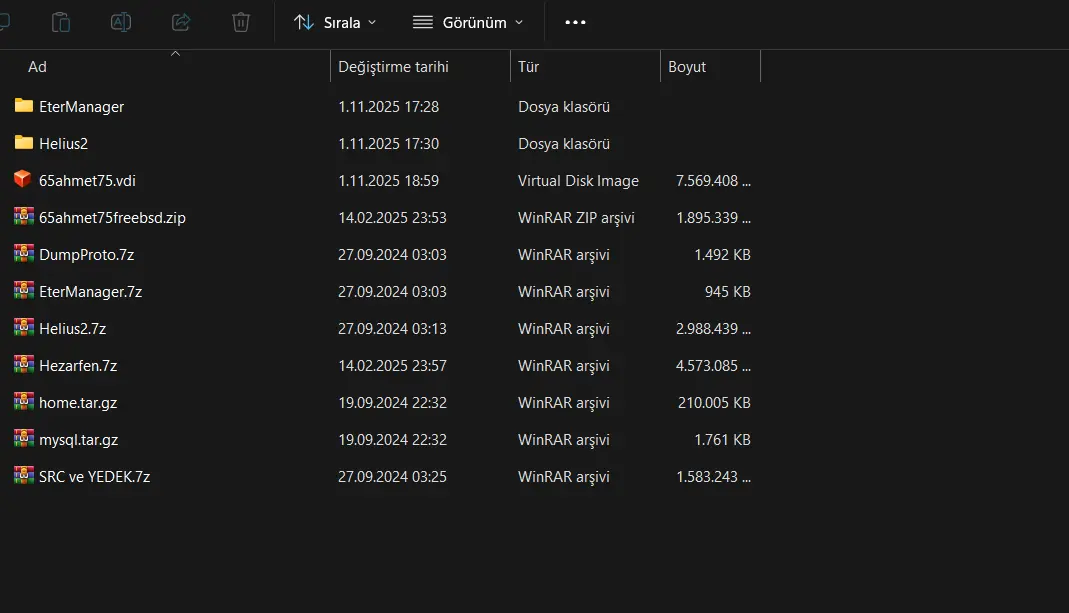
Task: Select the DumpProto.7z file name
Action: click(x=86, y=254)
